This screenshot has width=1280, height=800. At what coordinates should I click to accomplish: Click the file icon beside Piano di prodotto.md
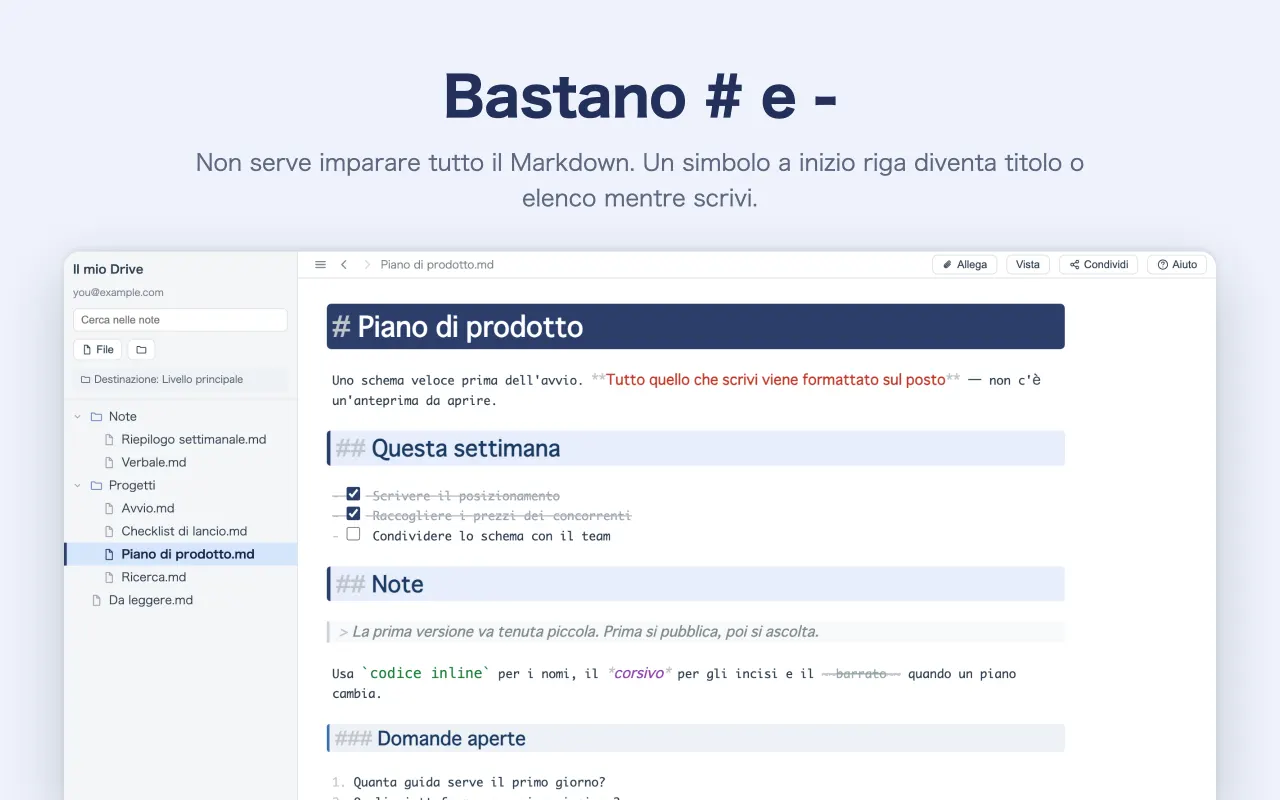click(110, 555)
